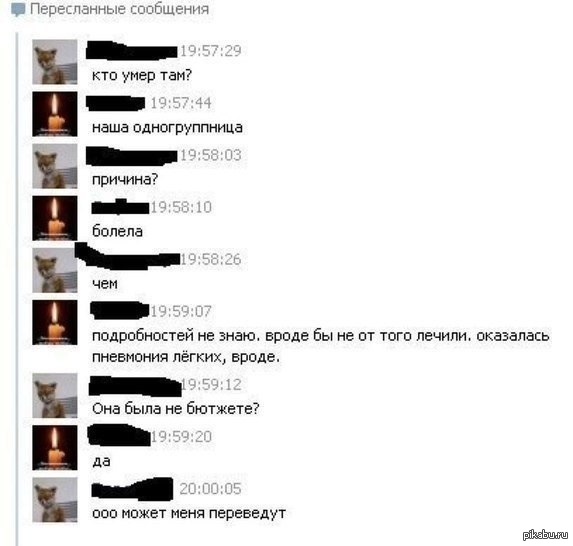Click fox avatar beside the 'причина?' message
The width and height of the screenshot is (573, 546).
(x=55, y=166)
